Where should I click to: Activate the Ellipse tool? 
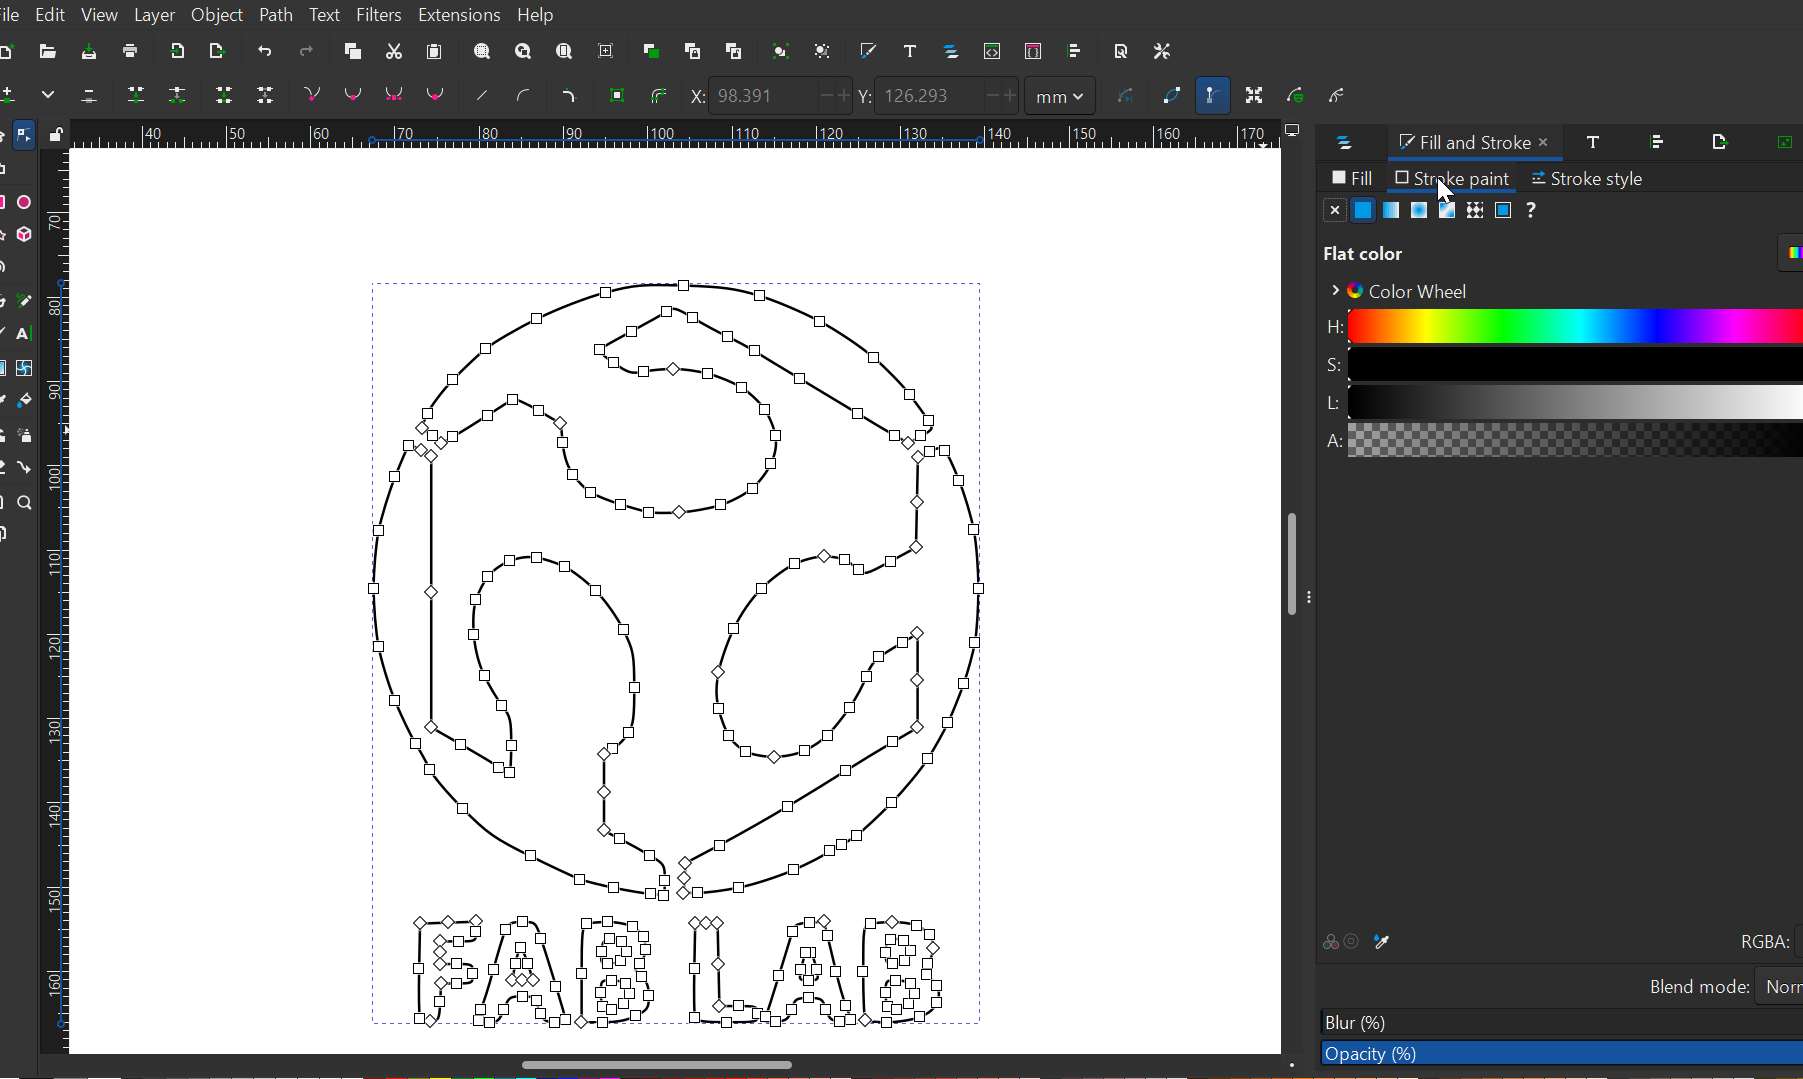(x=23, y=201)
